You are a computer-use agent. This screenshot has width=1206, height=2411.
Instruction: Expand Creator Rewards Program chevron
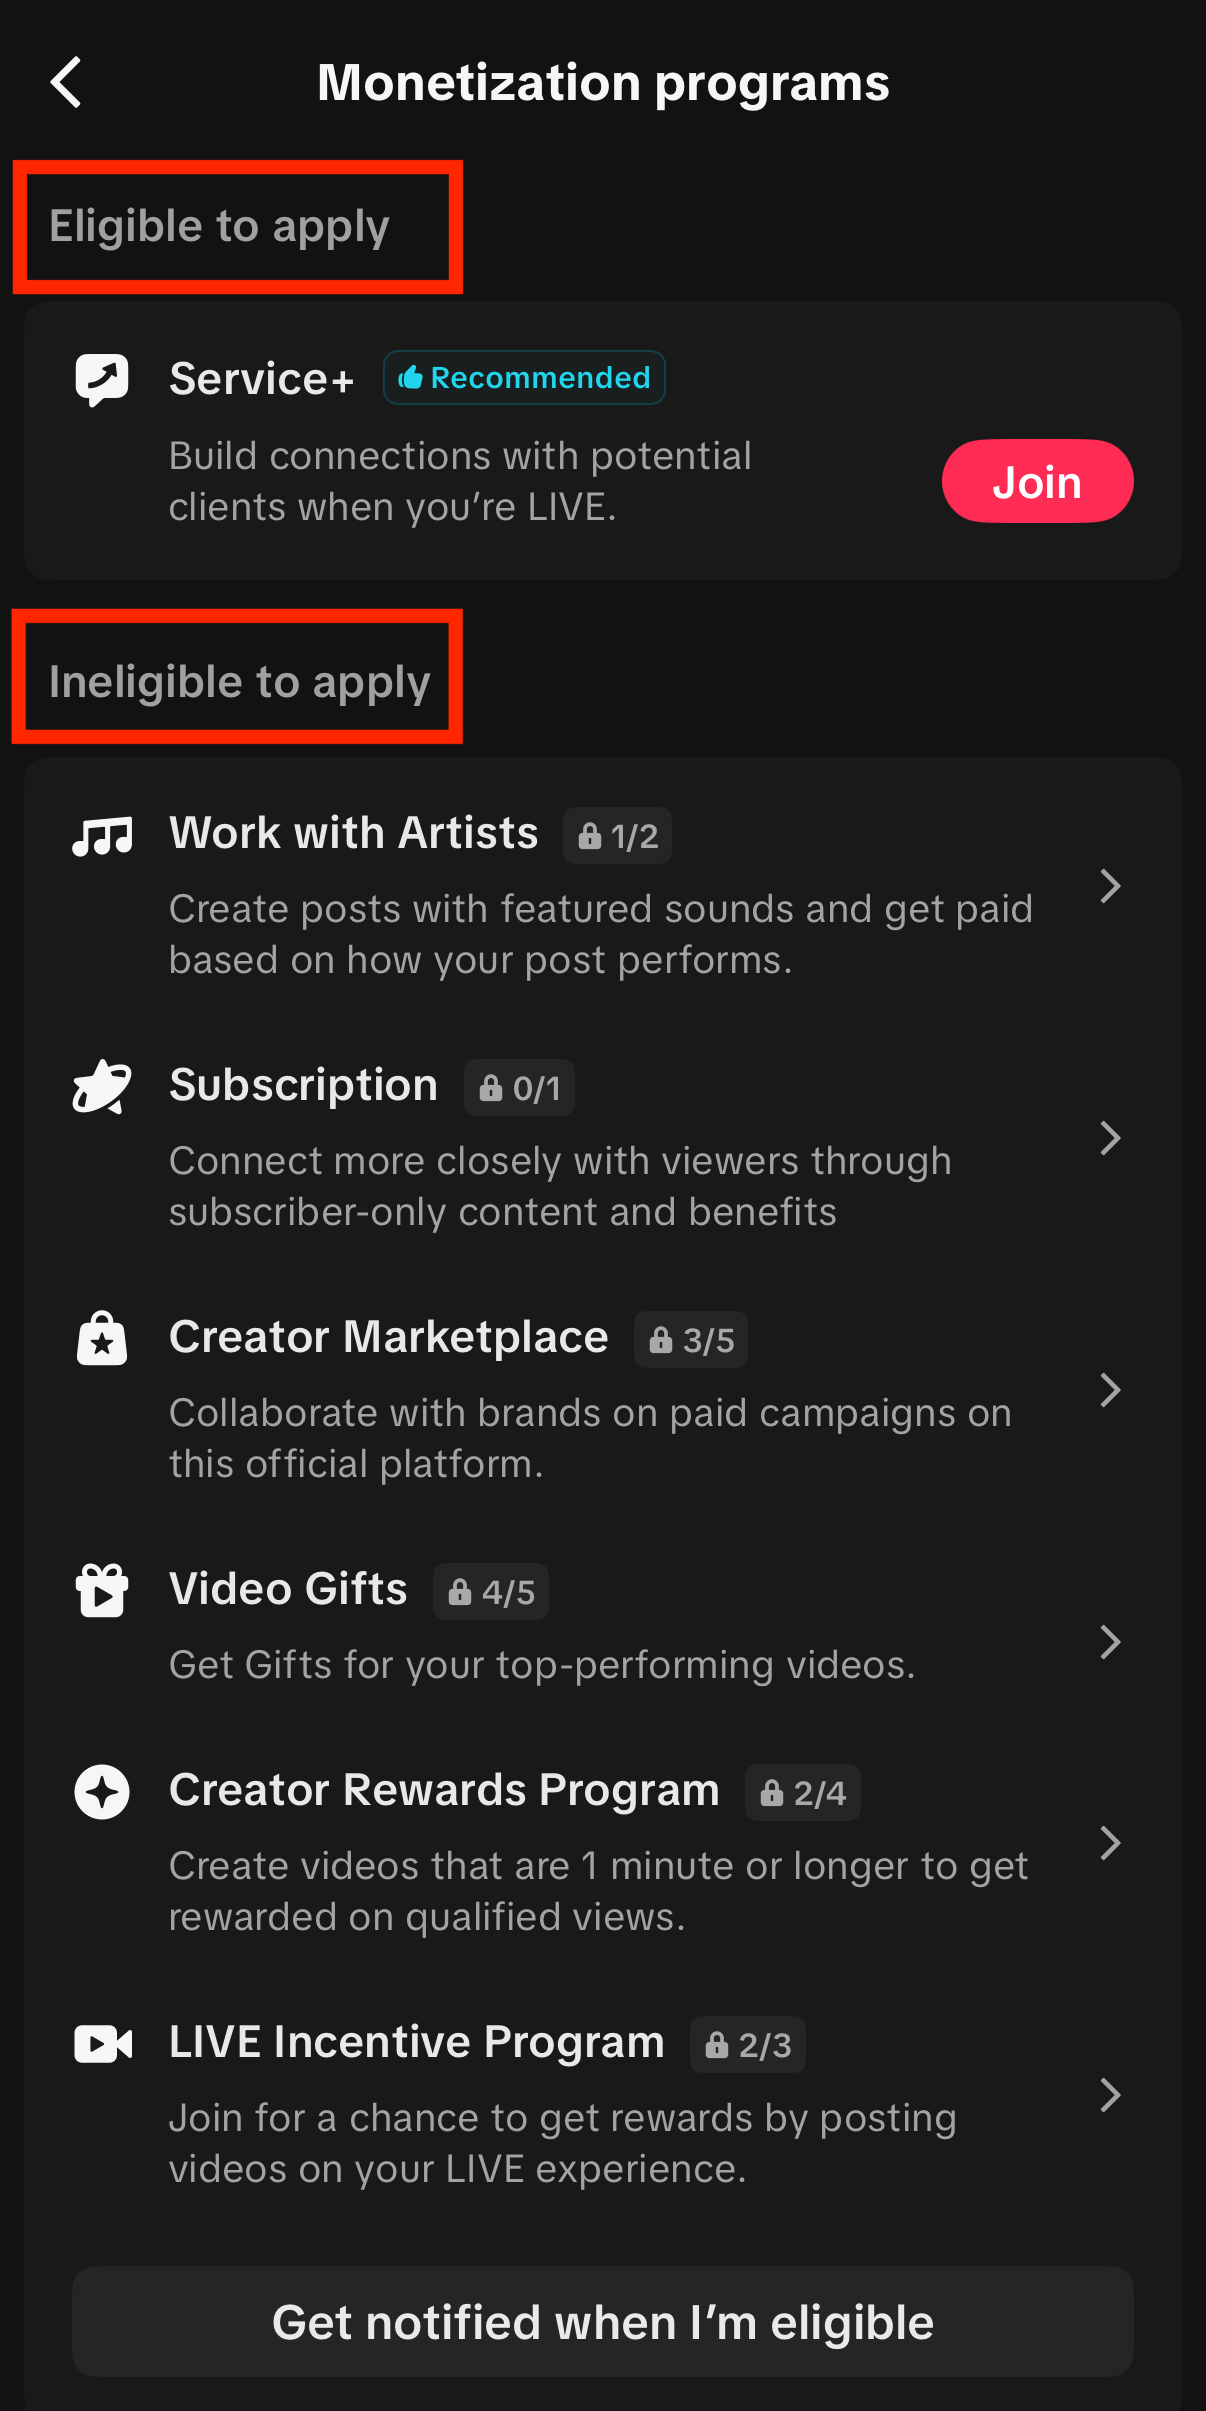(1109, 1843)
